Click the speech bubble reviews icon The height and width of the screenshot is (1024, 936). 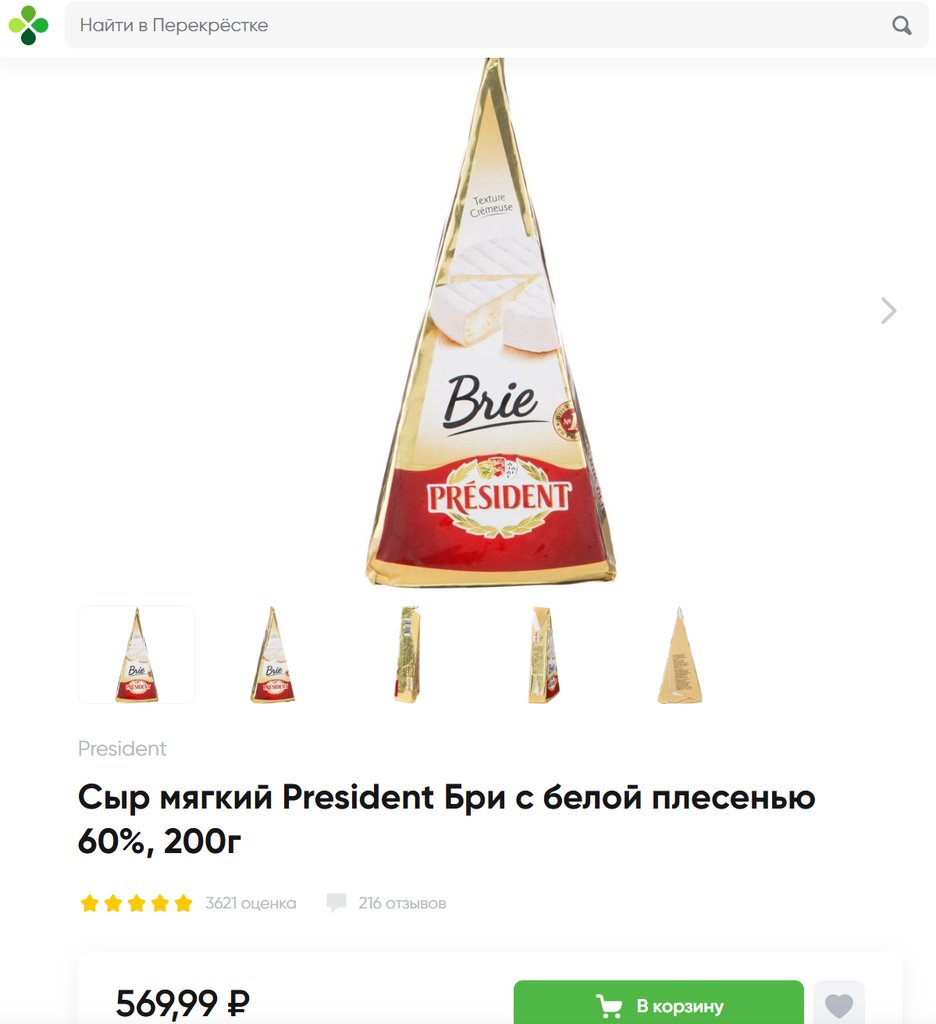(336, 903)
